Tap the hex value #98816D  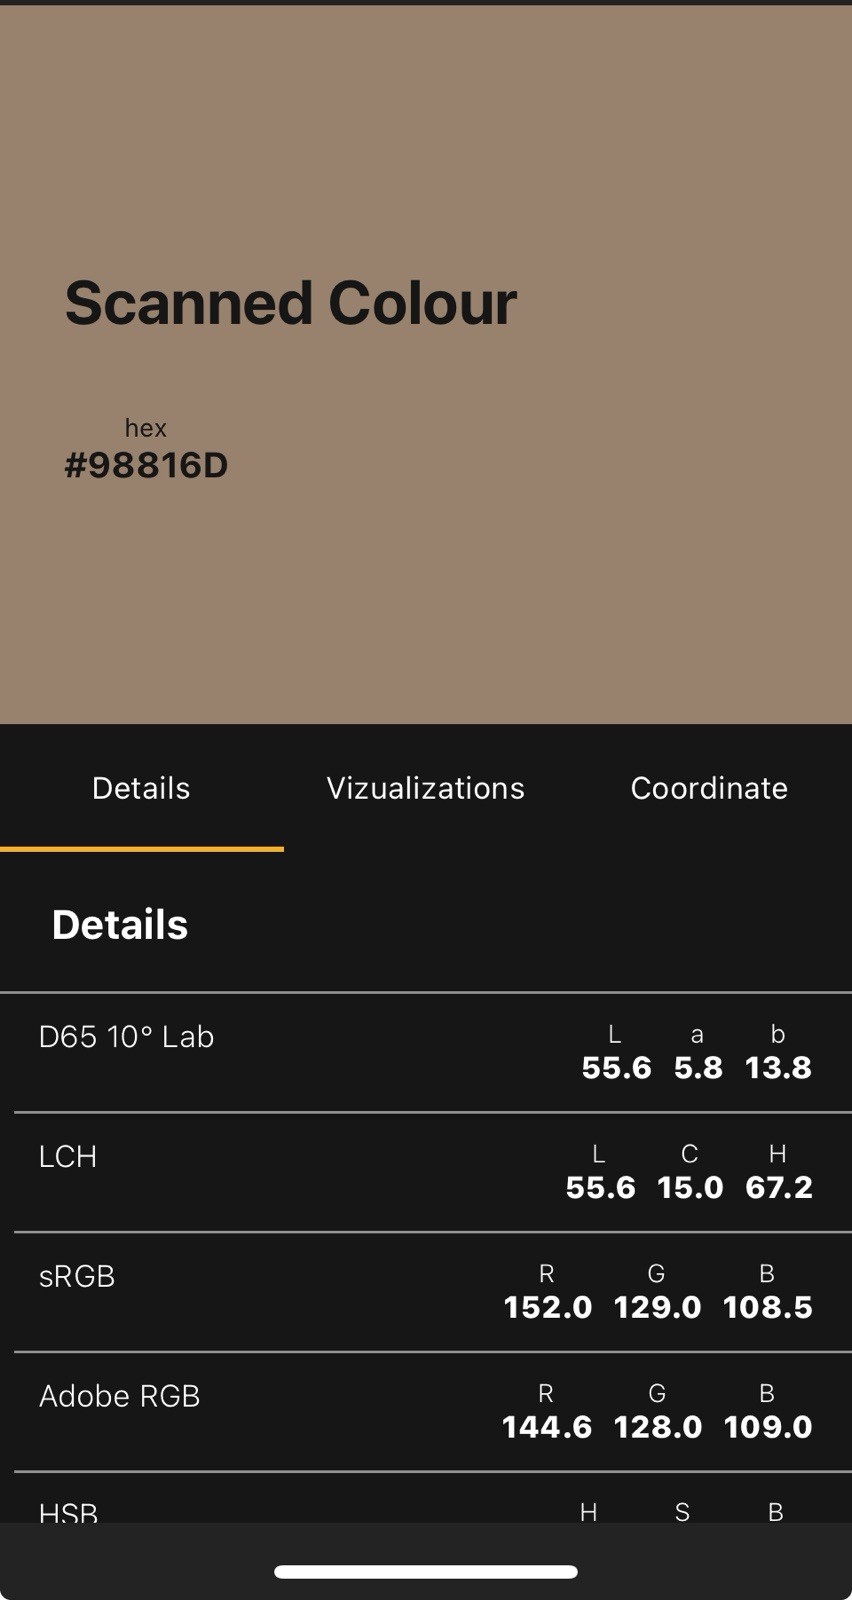(146, 465)
